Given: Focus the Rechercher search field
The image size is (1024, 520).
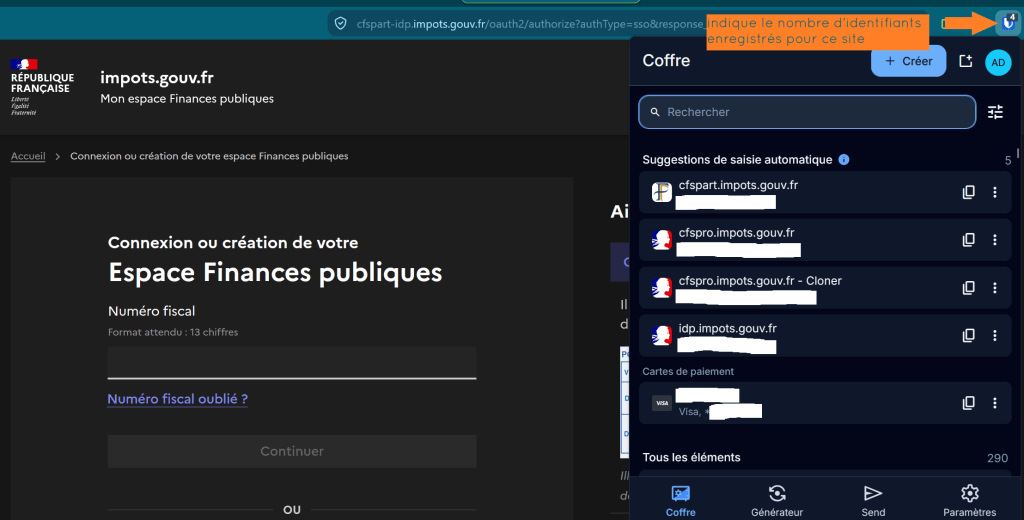Looking at the screenshot, I should click(807, 112).
